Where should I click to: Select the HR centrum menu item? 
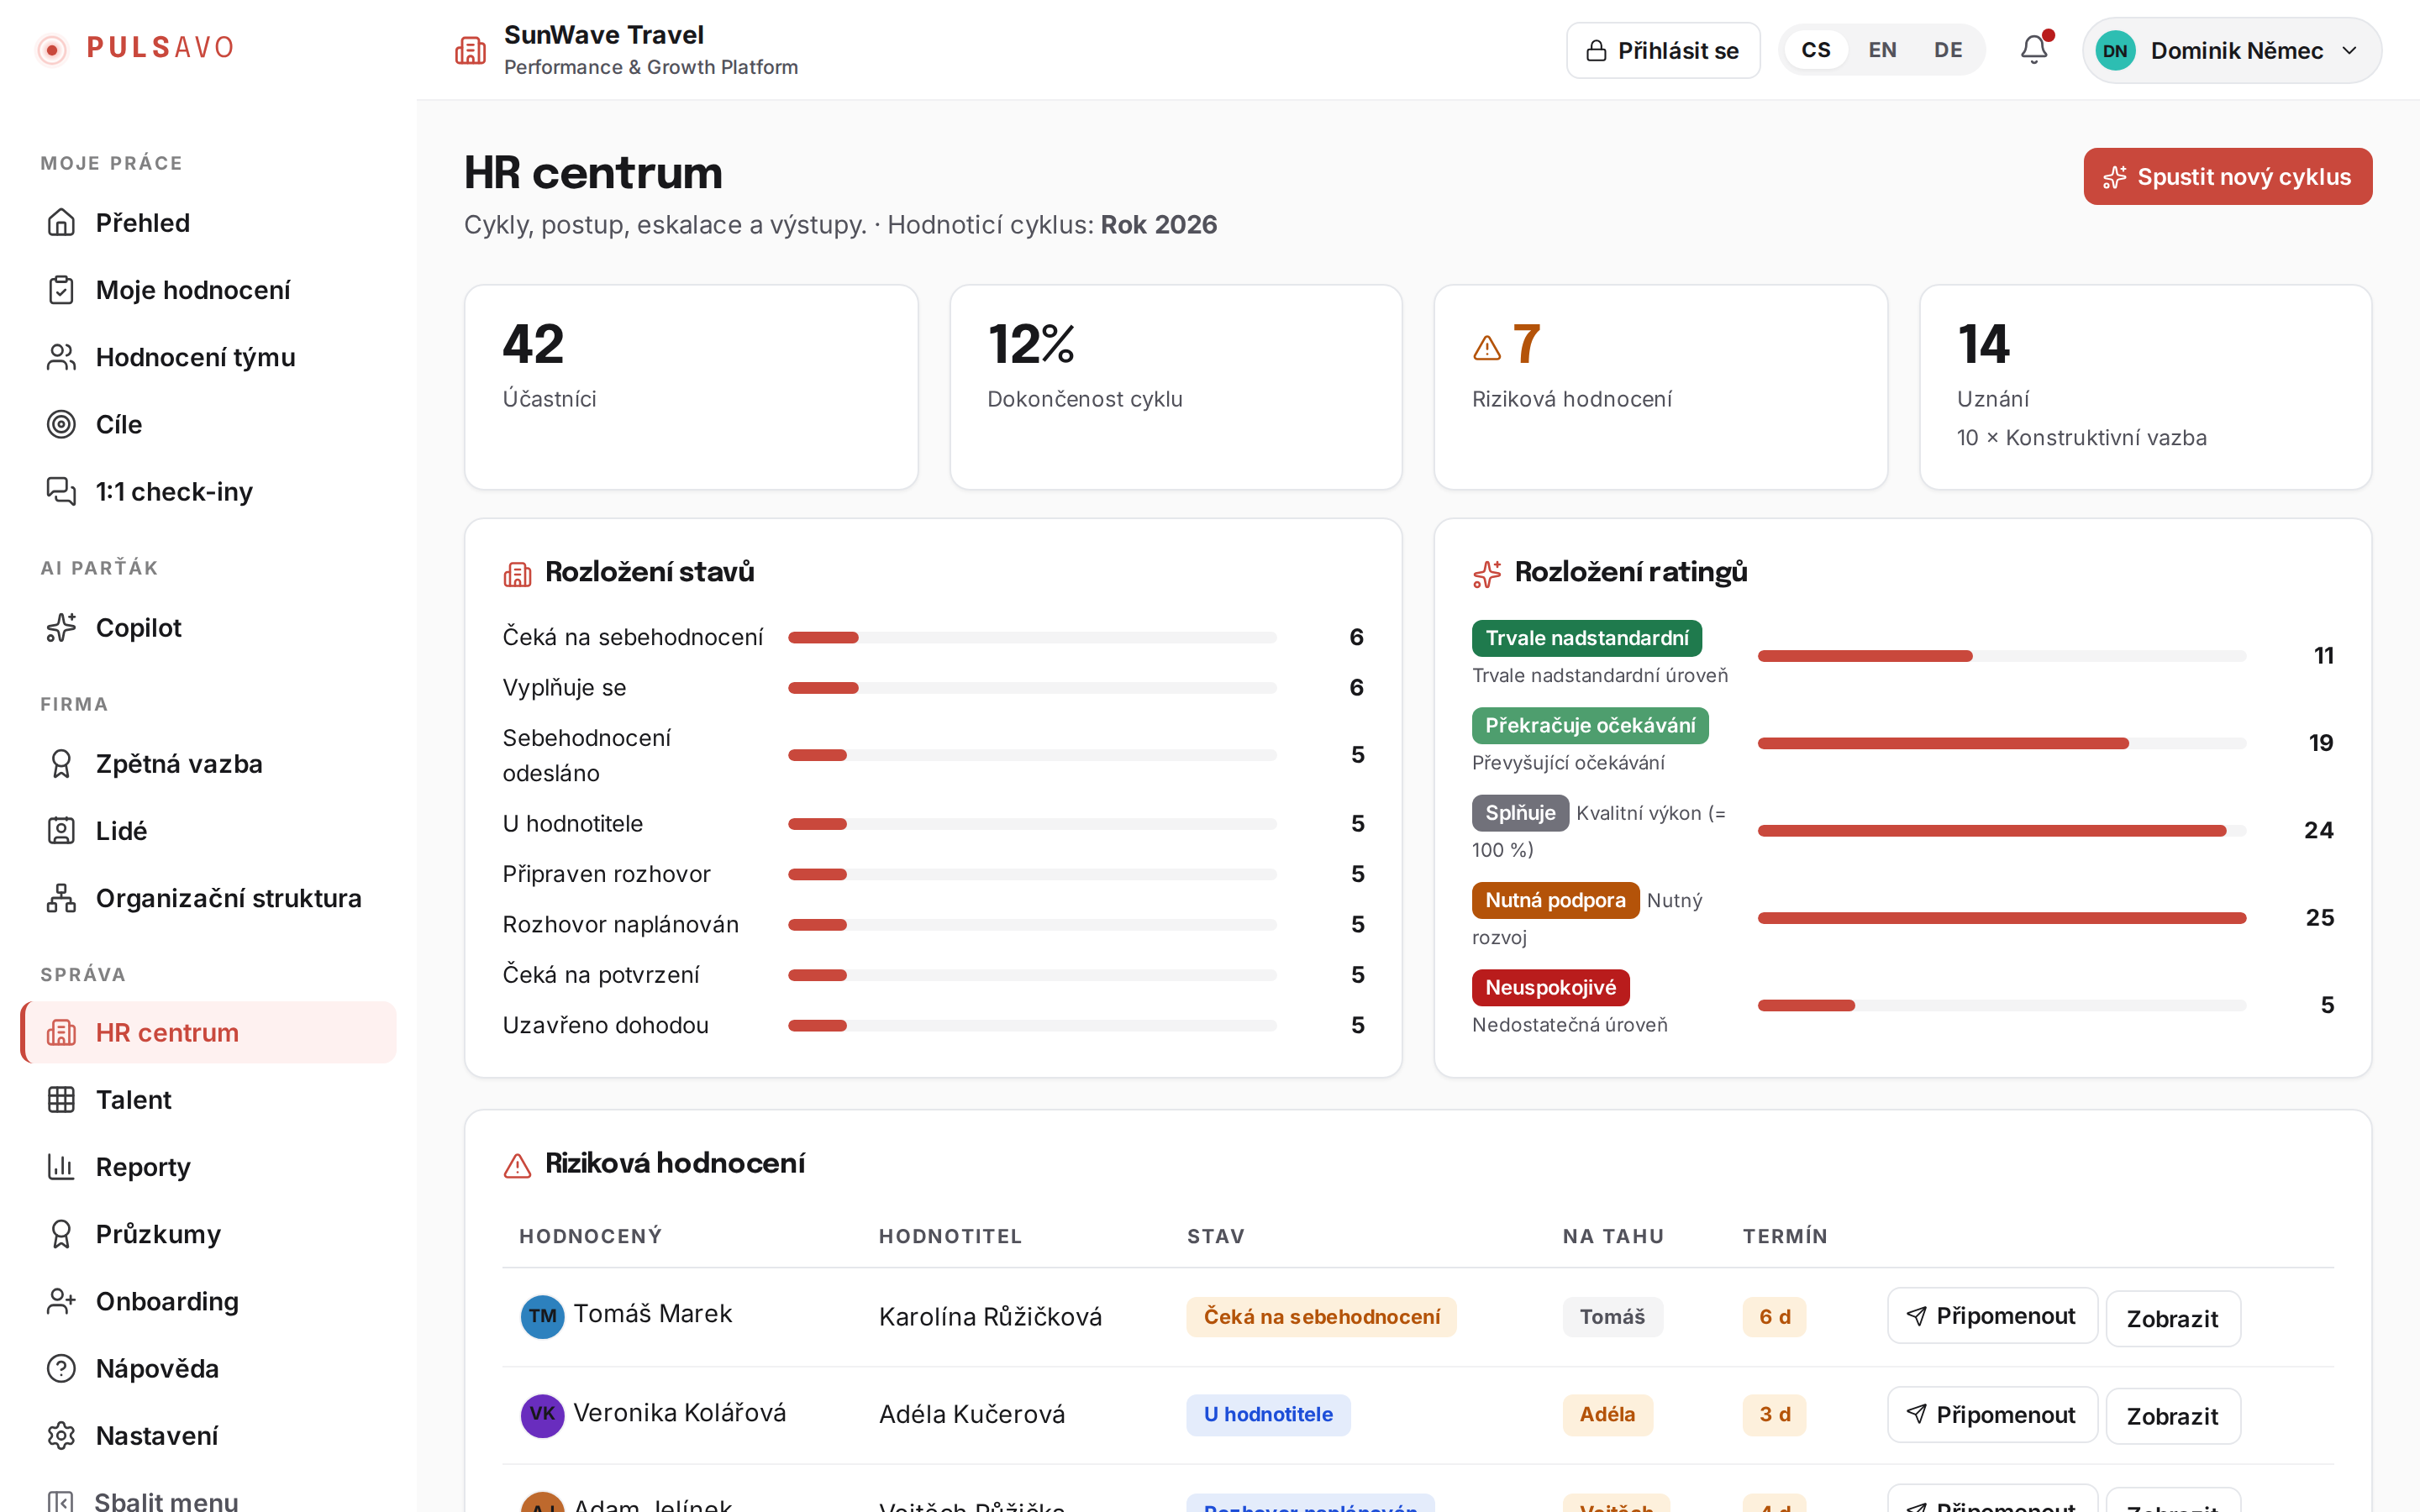pyautogui.click(x=208, y=1032)
